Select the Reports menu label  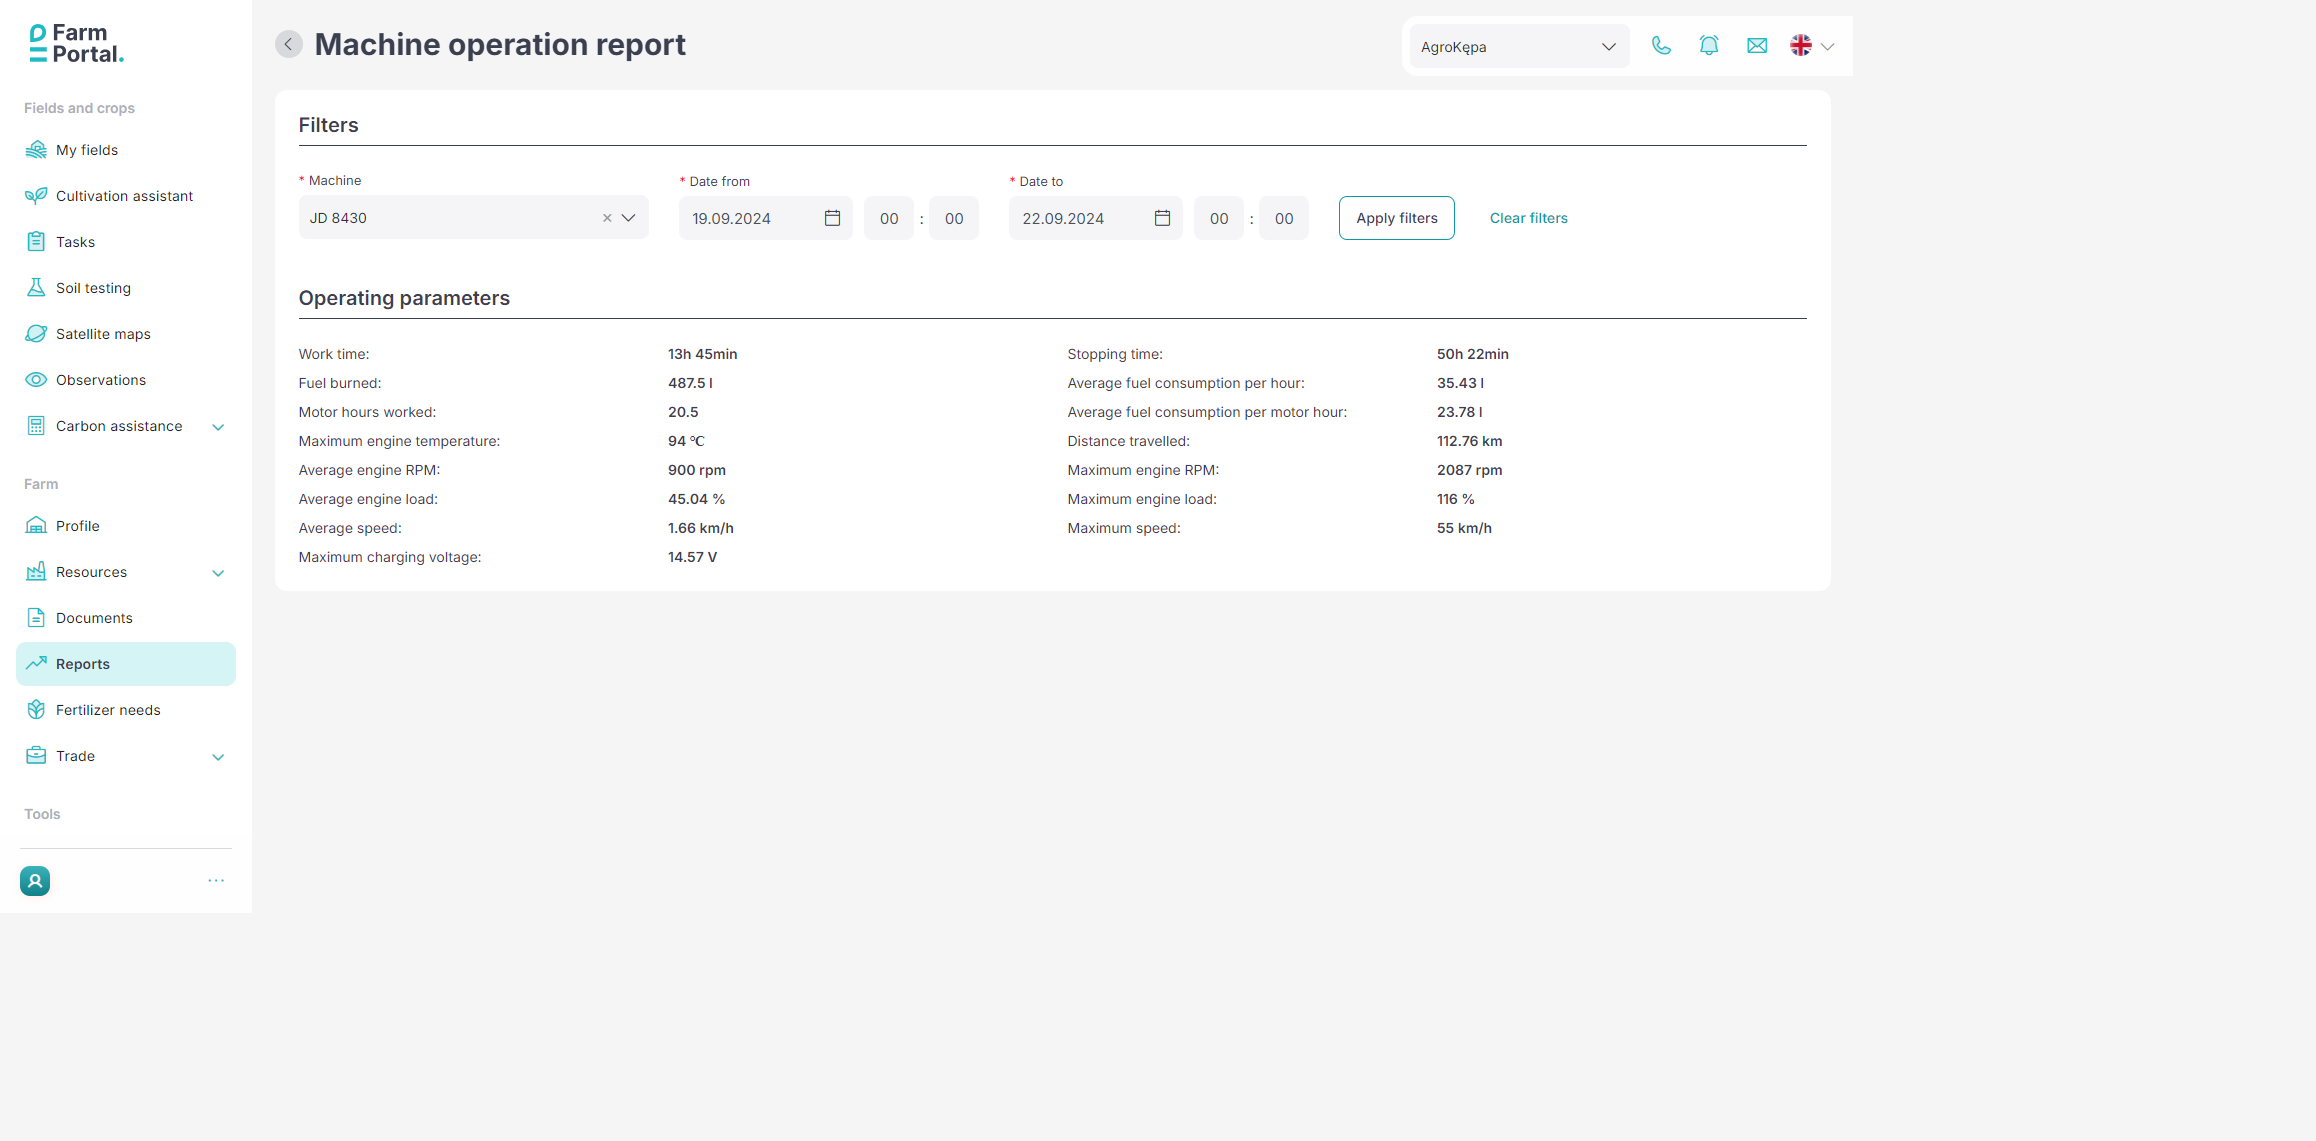(83, 664)
